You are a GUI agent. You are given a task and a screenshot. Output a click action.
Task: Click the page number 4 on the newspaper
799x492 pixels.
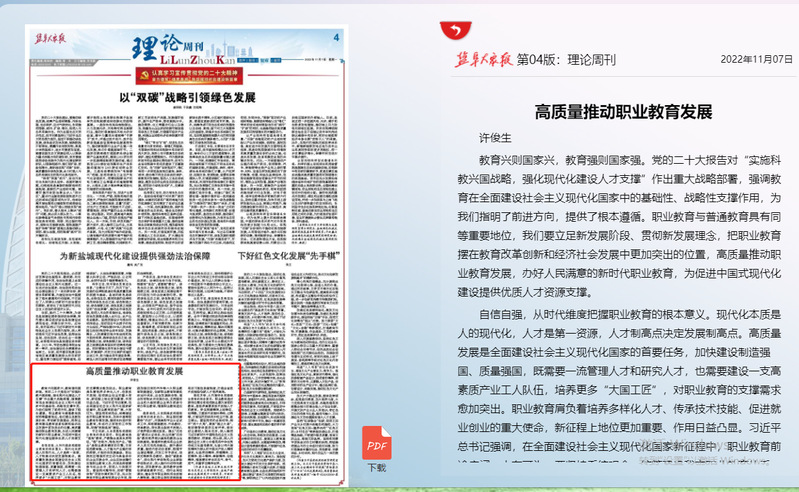click(x=336, y=38)
